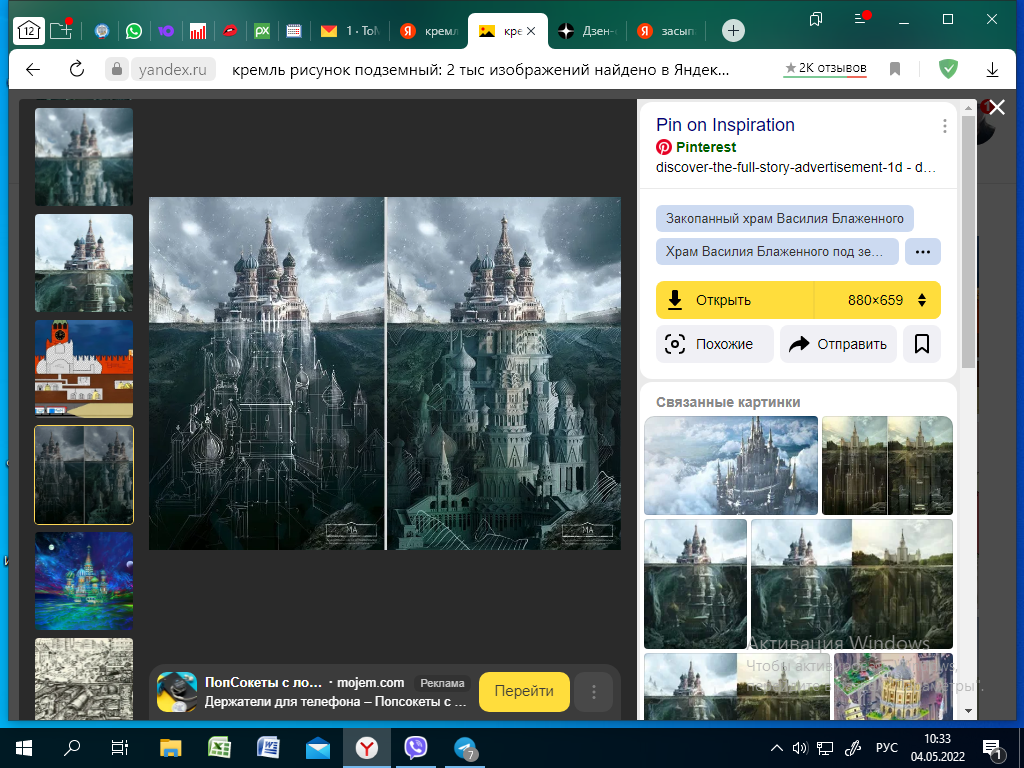Image resolution: width=1024 pixels, height=768 pixels.
Task: Switch to the Дзен tab
Action: click(x=586, y=31)
